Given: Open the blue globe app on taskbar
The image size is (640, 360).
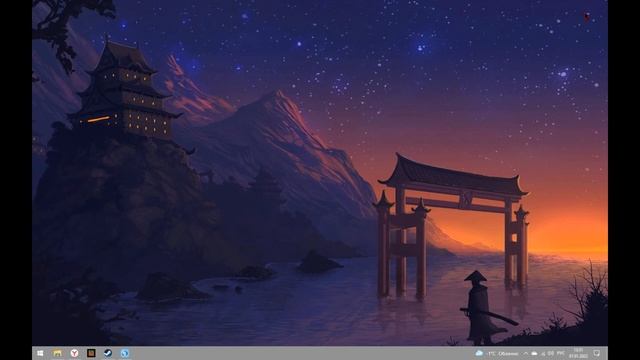Looking at the screenshot, I should 124,353.
